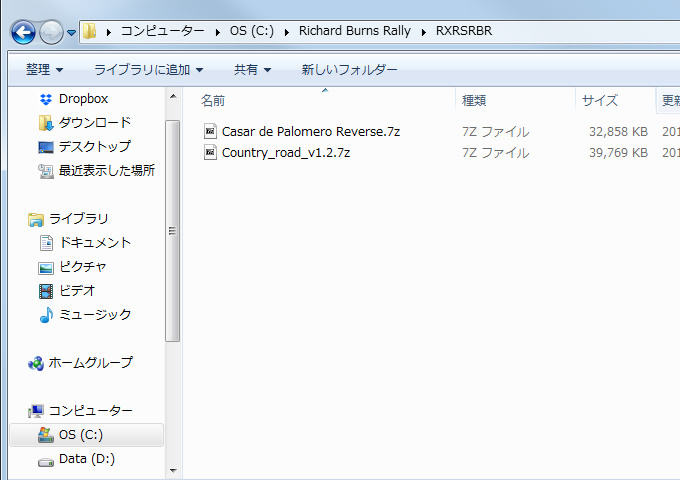Go back with the Back arrow button
This screenshot has width=680, height=480.
tap(23, 32)
